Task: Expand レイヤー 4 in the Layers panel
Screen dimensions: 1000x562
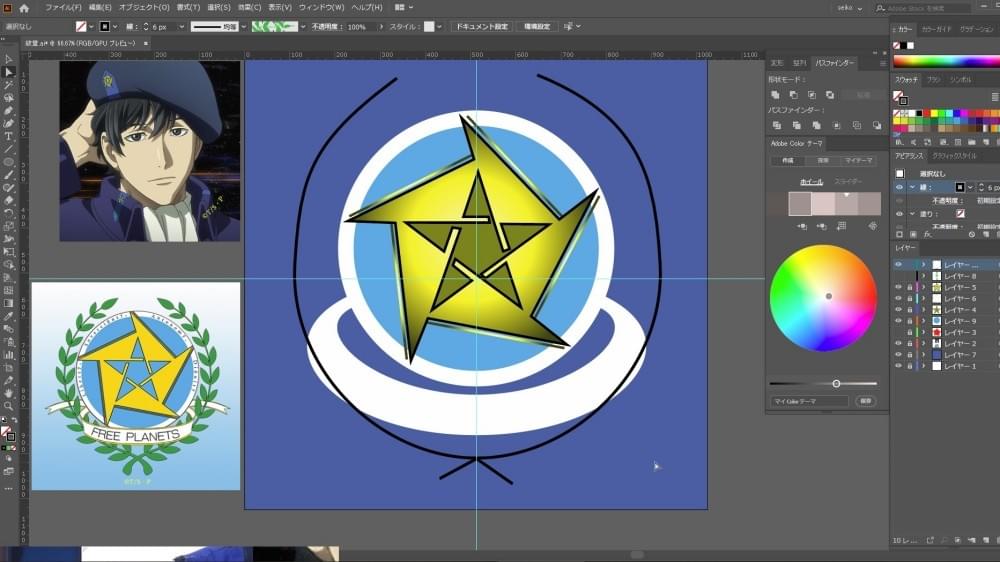Action: [x=923, y=310]
